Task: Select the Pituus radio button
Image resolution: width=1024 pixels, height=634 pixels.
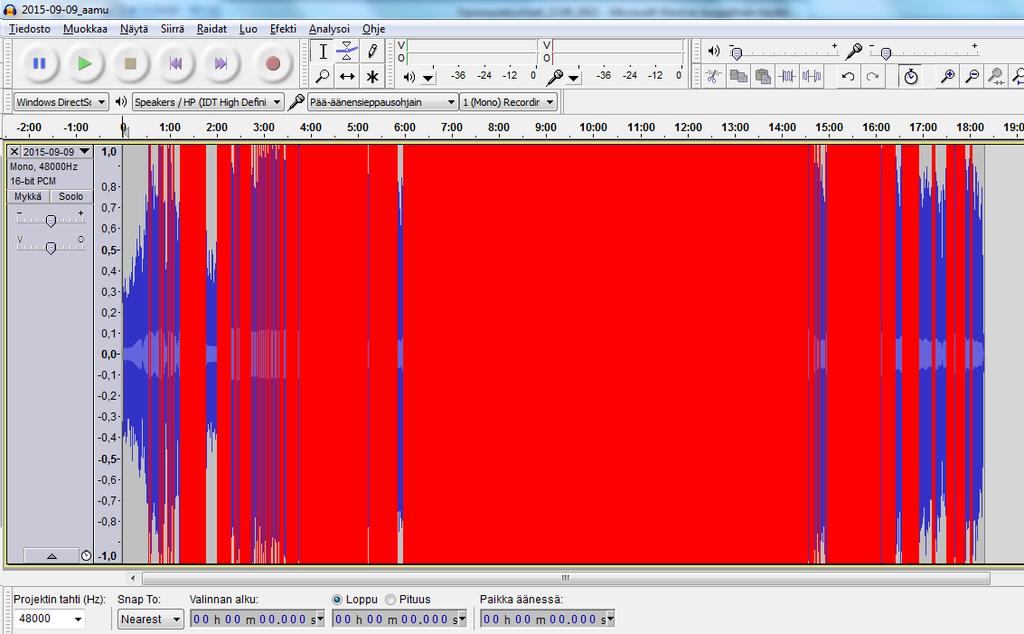Action: pyautogui.click(x=391, y=599)
